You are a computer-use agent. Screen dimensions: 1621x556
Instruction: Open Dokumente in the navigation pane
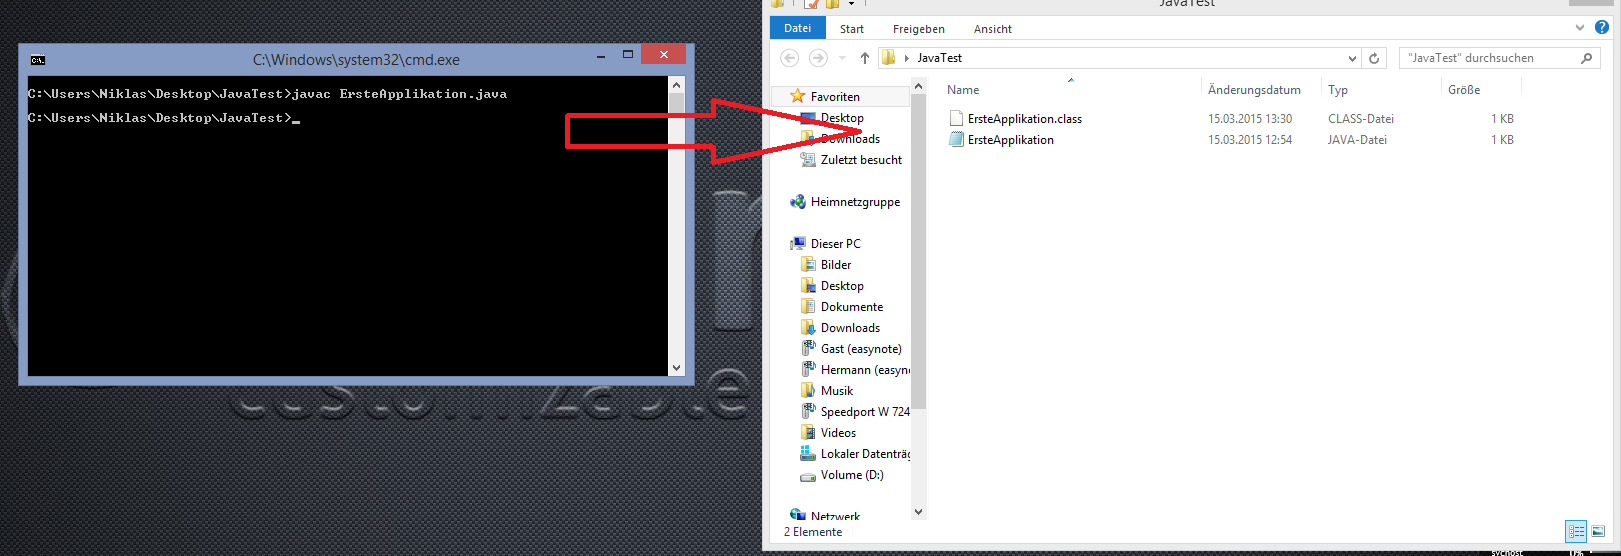click(851, 307)
